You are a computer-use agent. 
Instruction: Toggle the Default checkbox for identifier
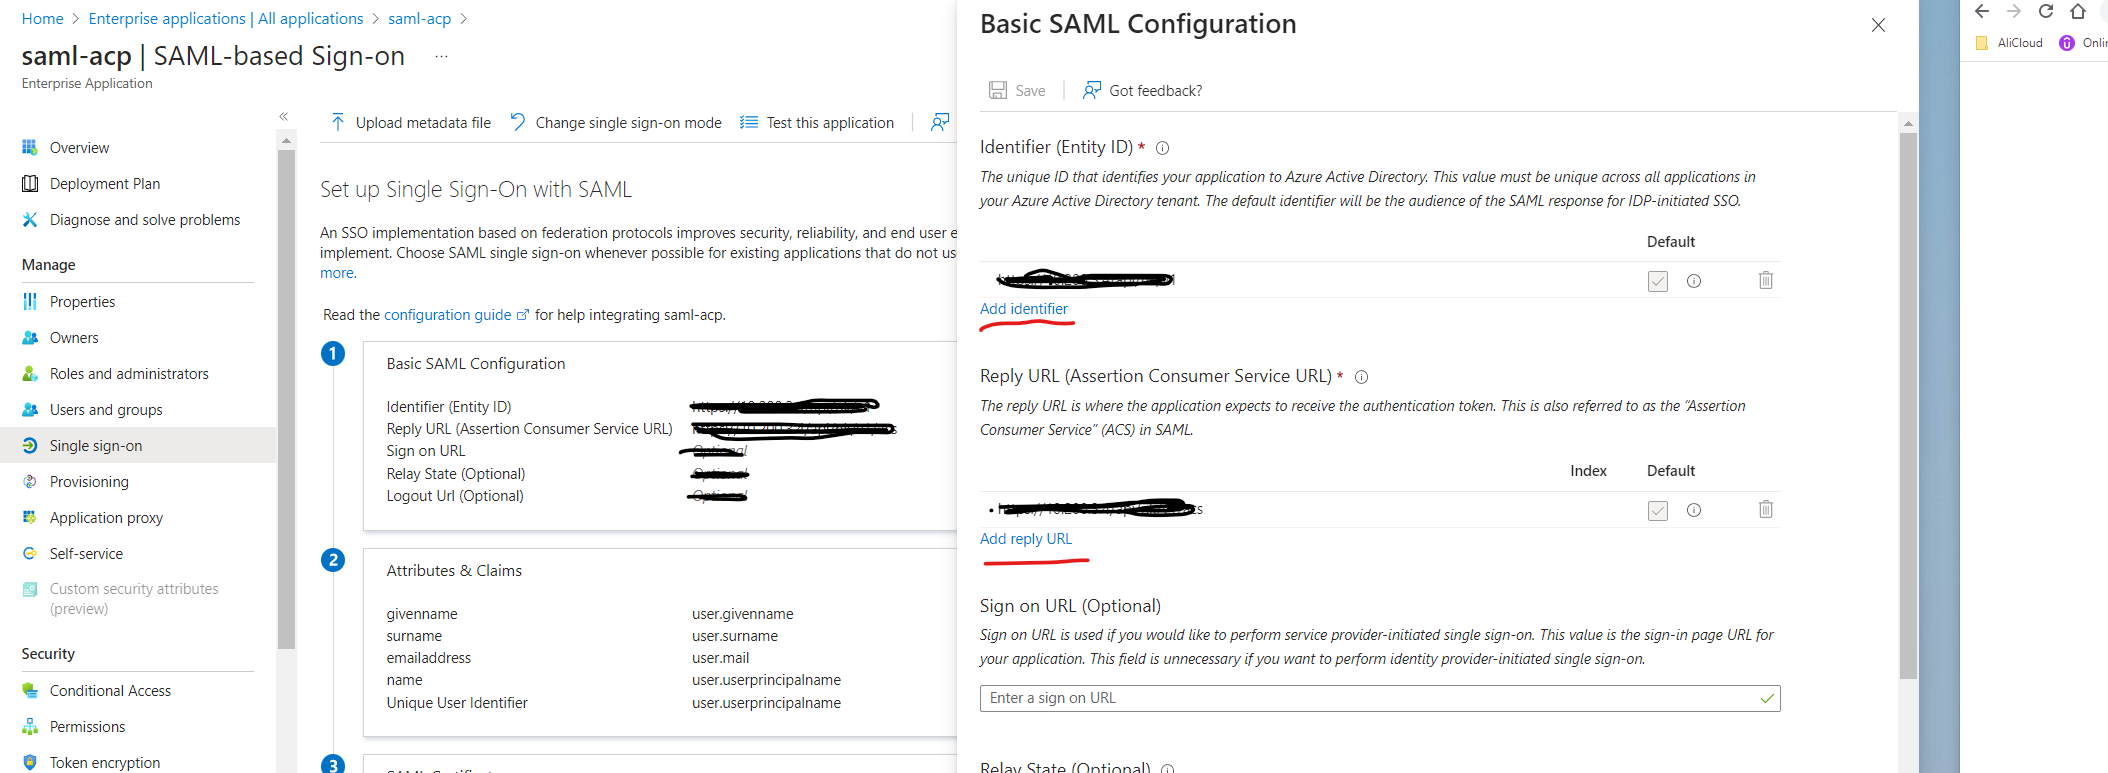(1657, 281)
